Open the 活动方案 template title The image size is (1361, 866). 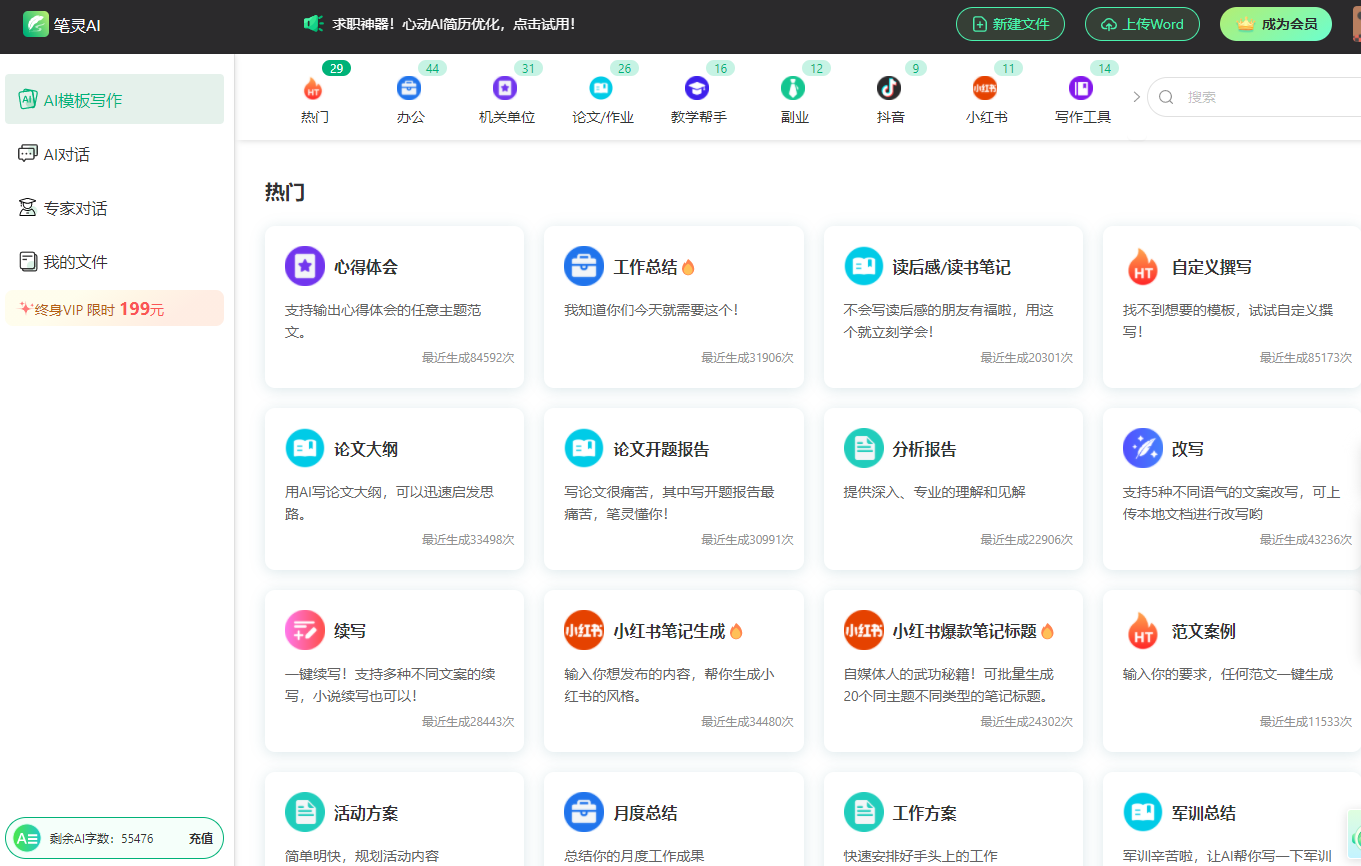tap(366, 813)
